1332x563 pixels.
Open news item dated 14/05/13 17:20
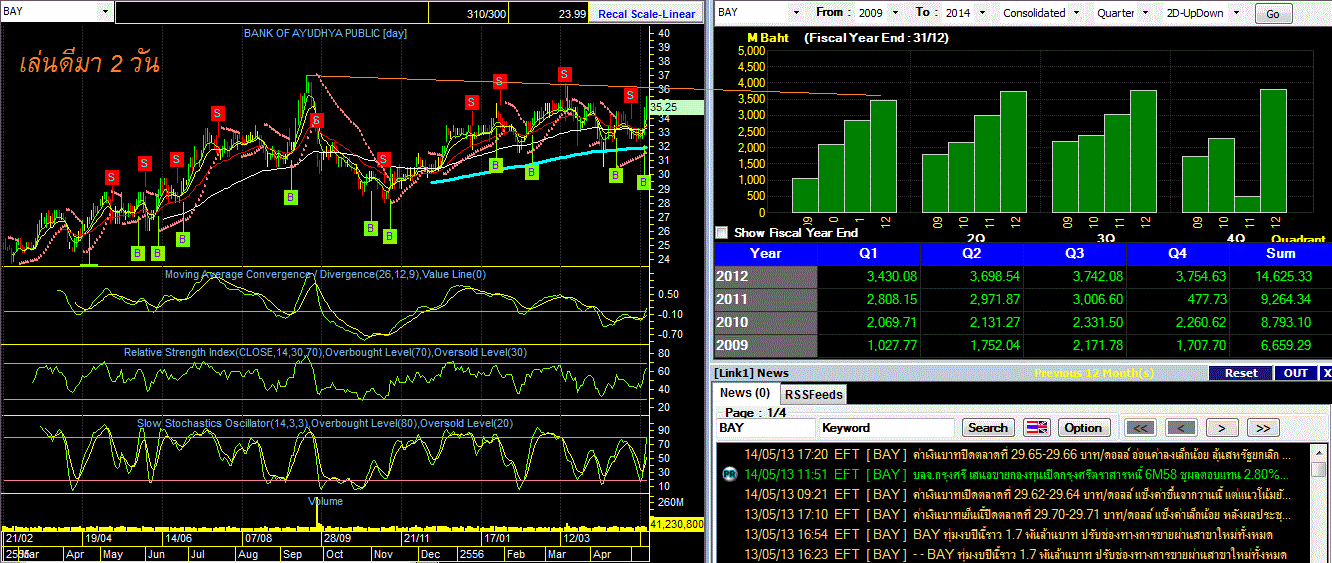1015,453
